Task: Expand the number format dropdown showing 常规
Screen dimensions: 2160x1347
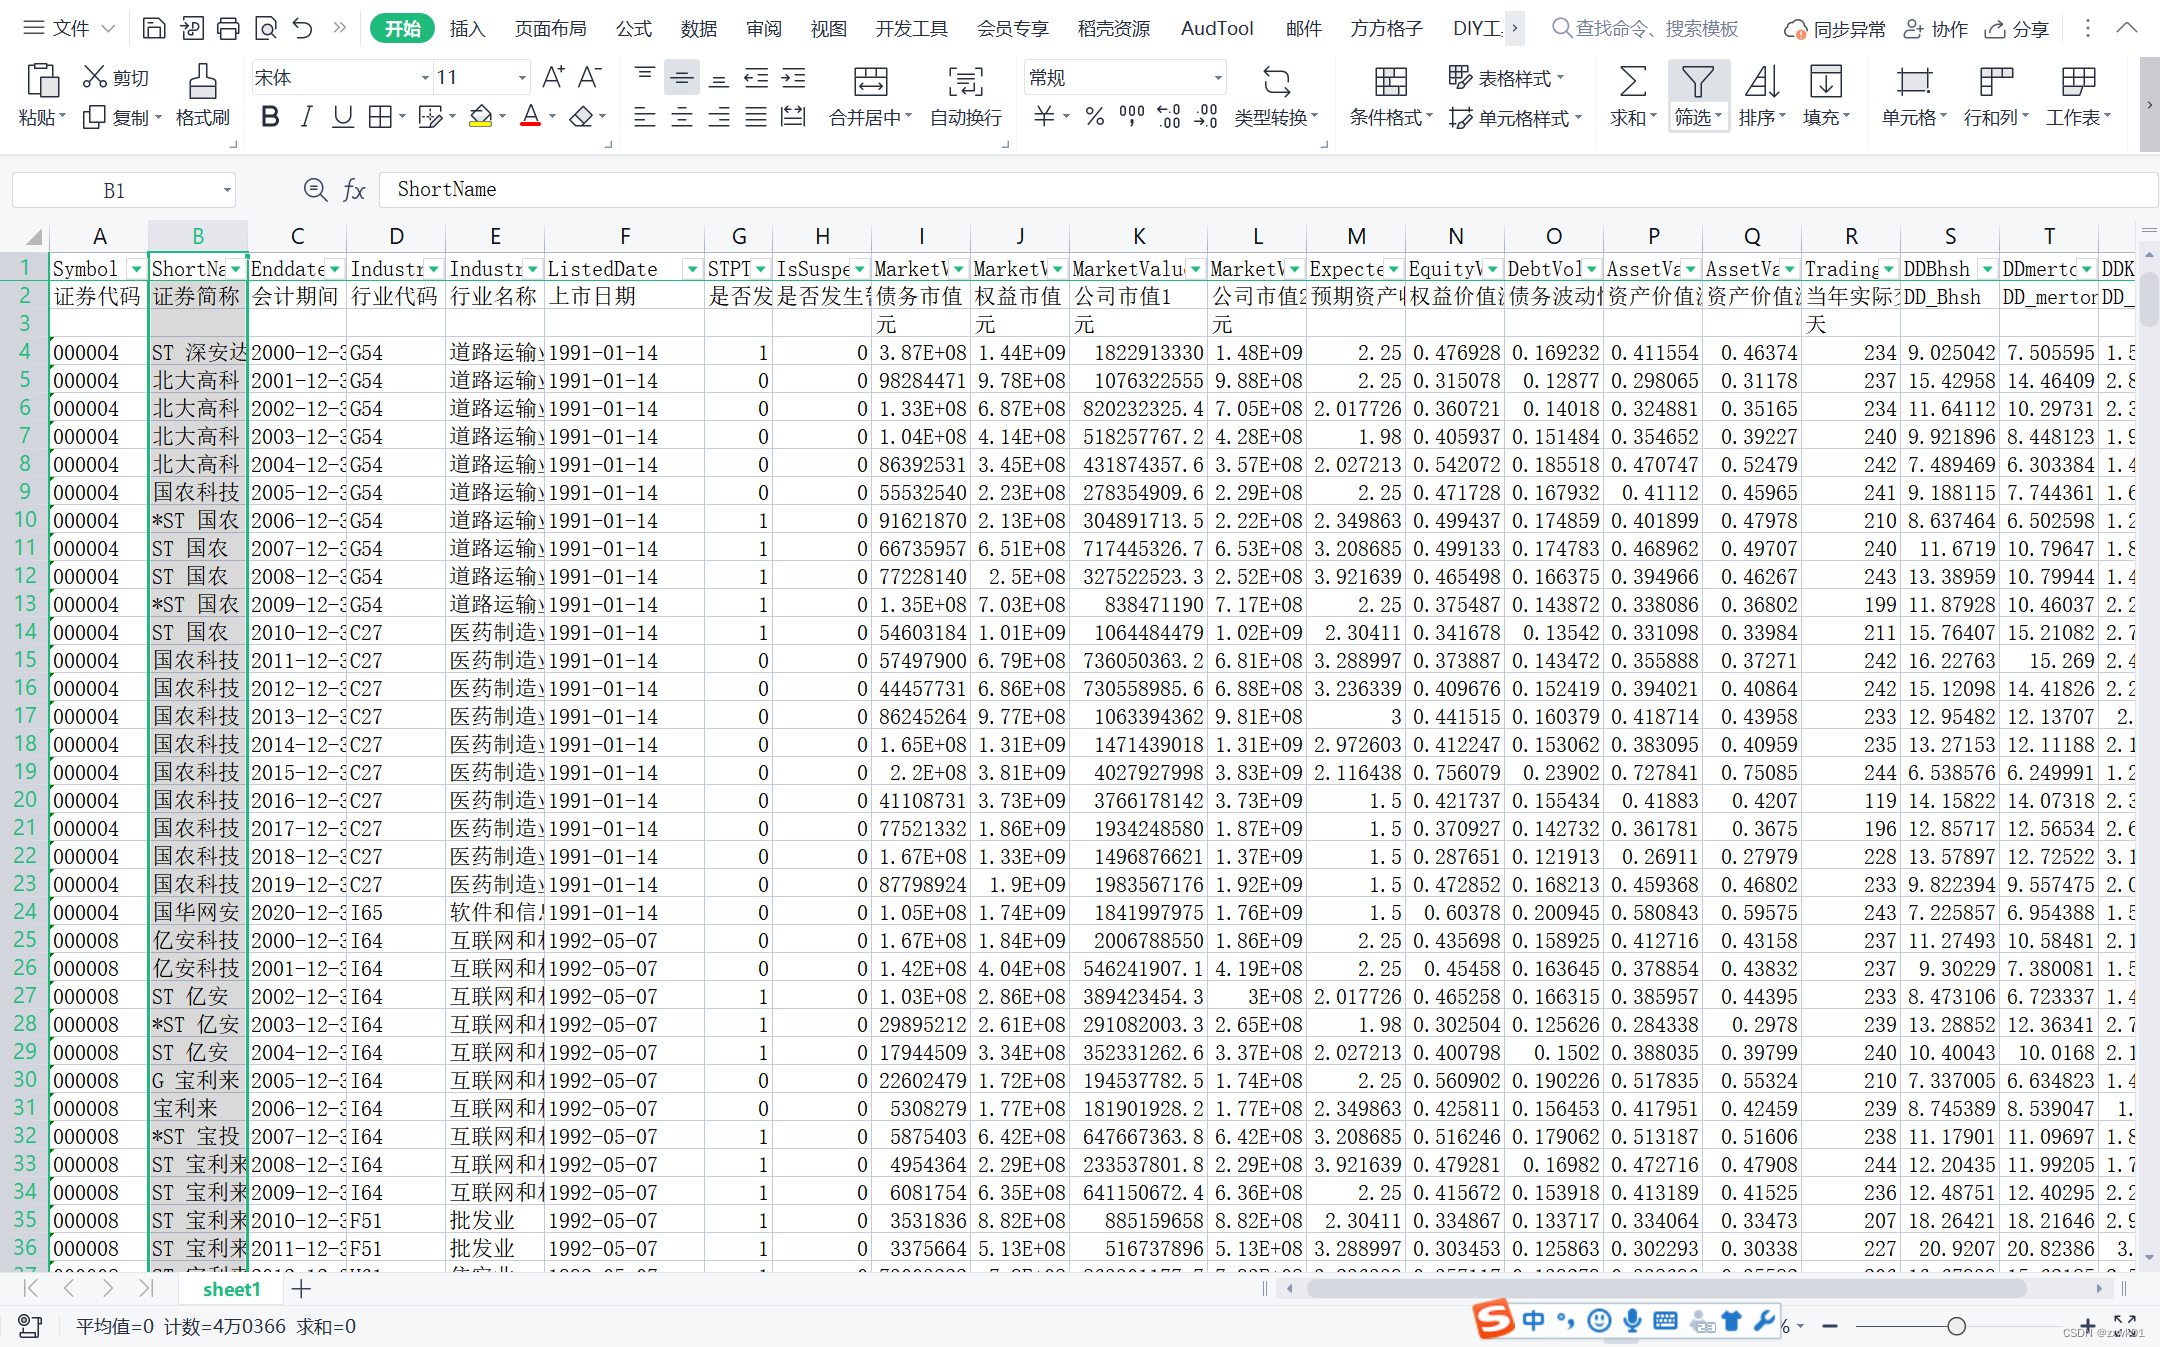Action: tap(1217, 77)
